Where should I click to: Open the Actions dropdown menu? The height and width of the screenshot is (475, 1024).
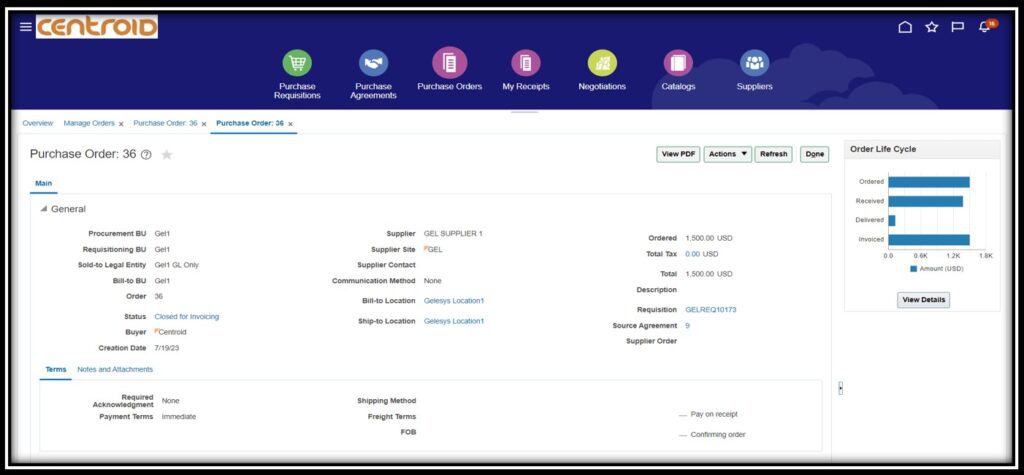pos(728,154)
